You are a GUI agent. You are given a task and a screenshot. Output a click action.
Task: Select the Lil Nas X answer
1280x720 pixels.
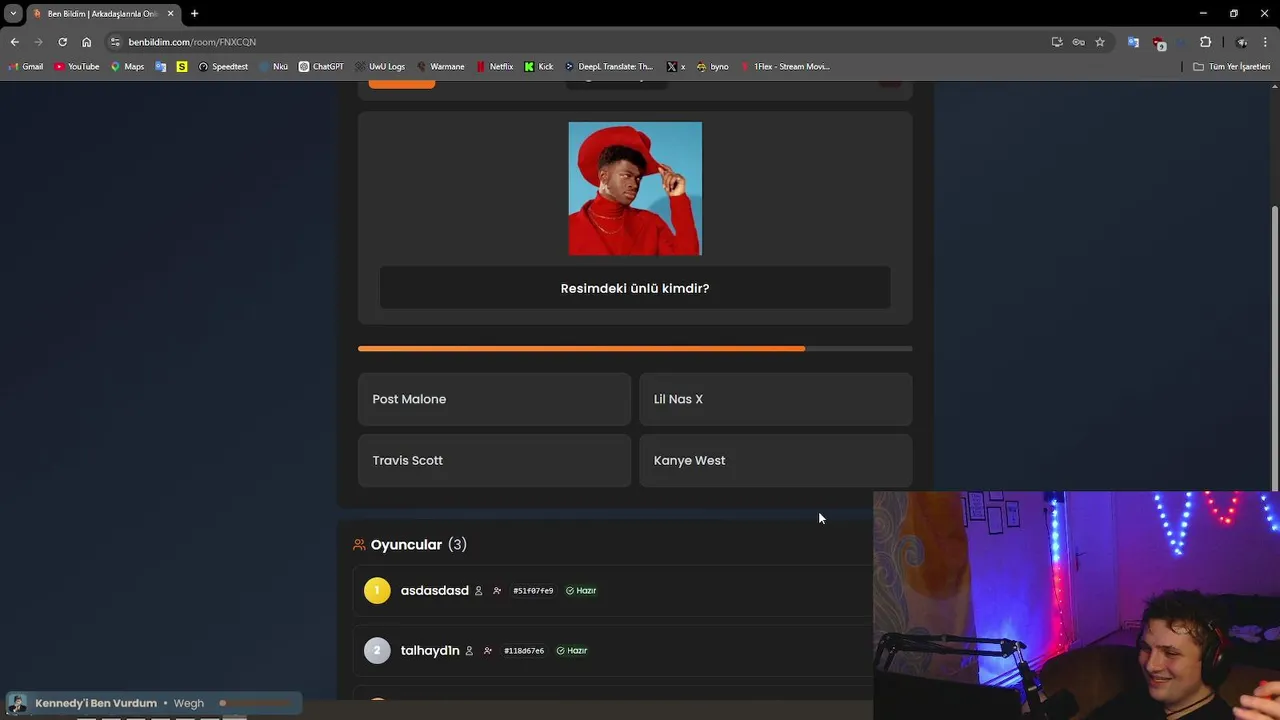point(775,399)
